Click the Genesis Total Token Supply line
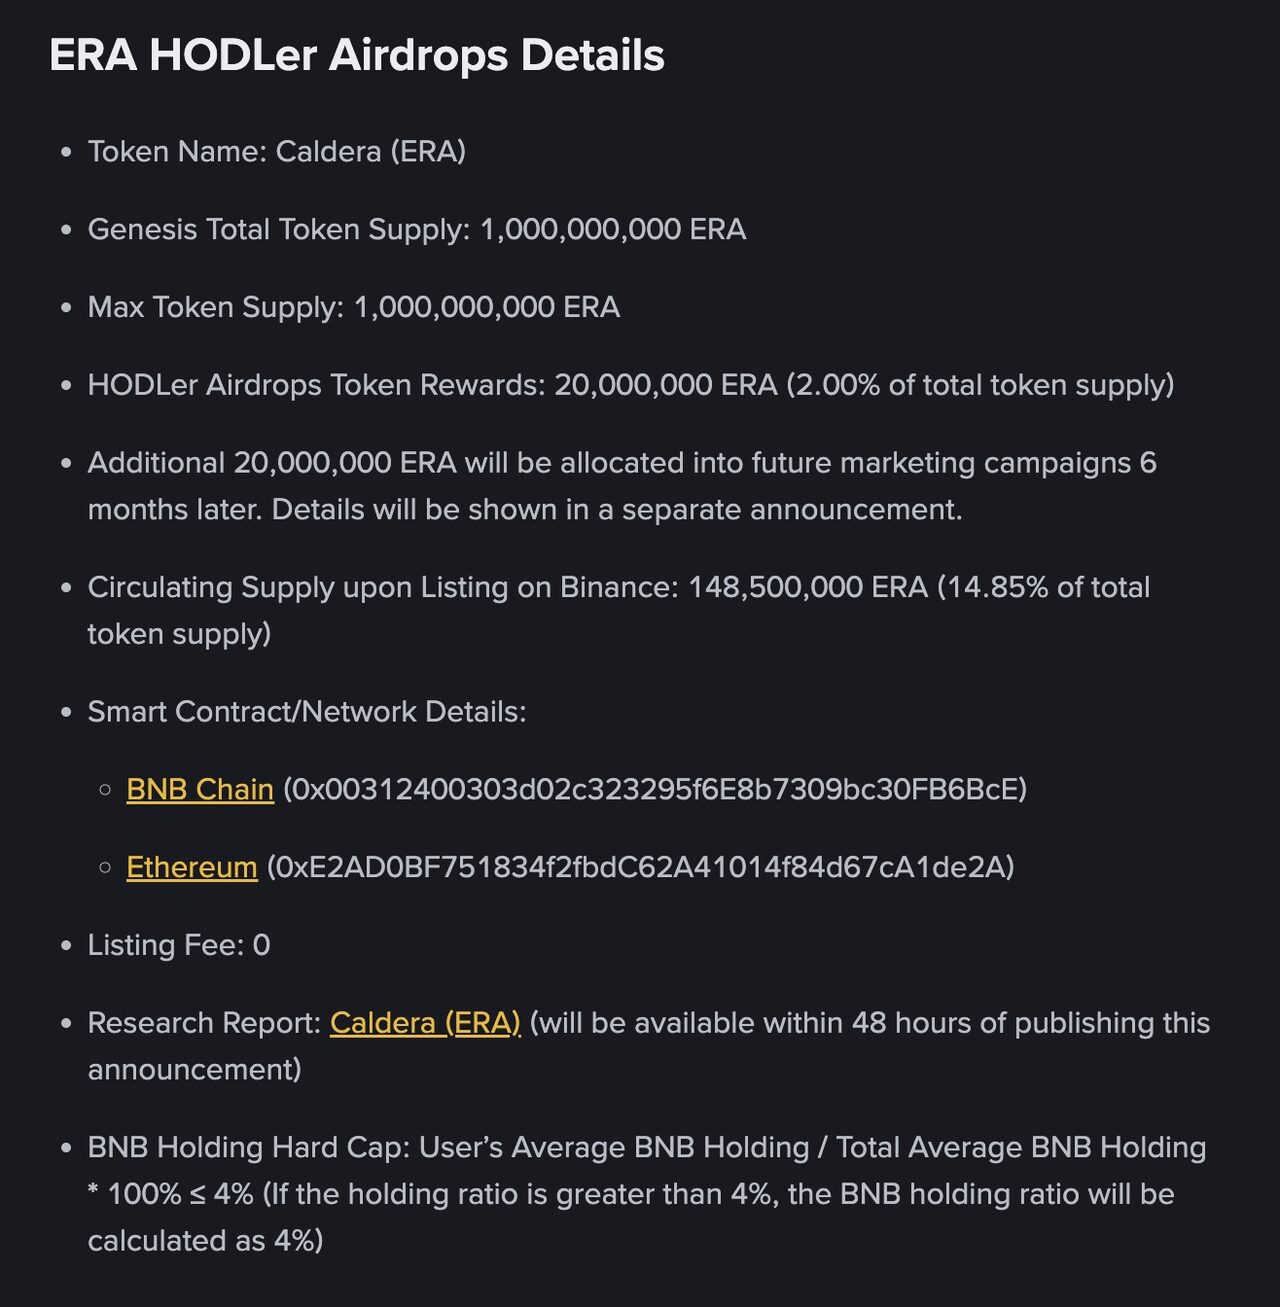1280x1307 pixels. [417, 229]
